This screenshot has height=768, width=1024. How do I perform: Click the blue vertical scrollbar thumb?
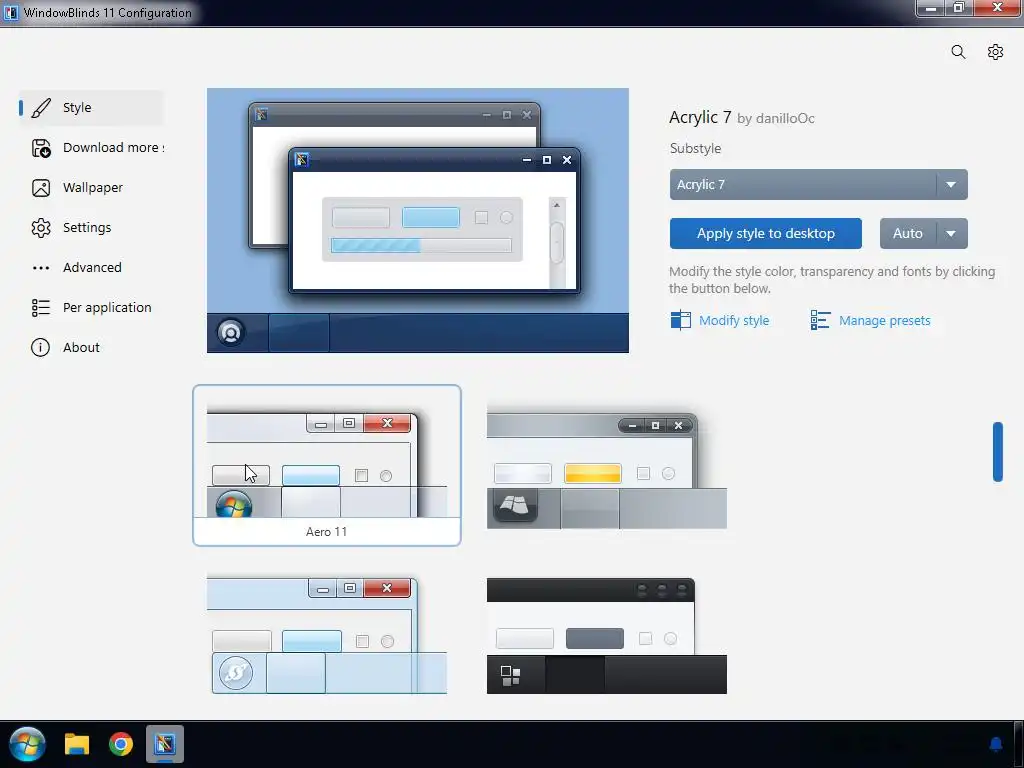point(997,452)
